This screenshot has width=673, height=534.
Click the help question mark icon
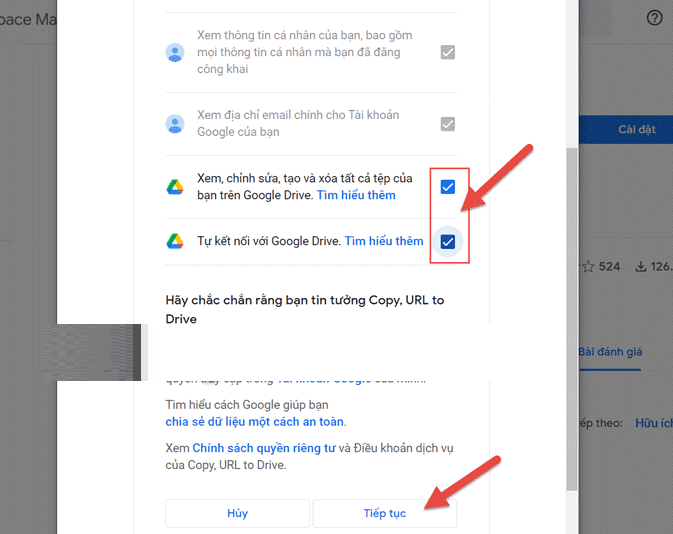coord(655,18)
